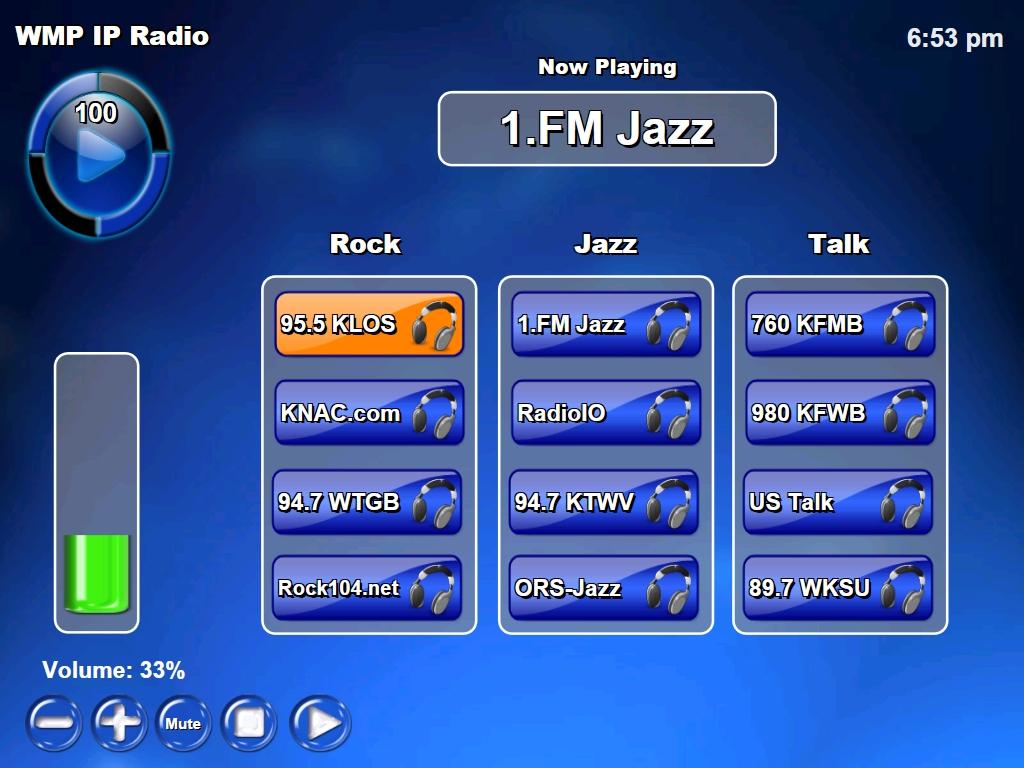
Task: Stop playback with the square stop button
Action: tap(249, 723)
